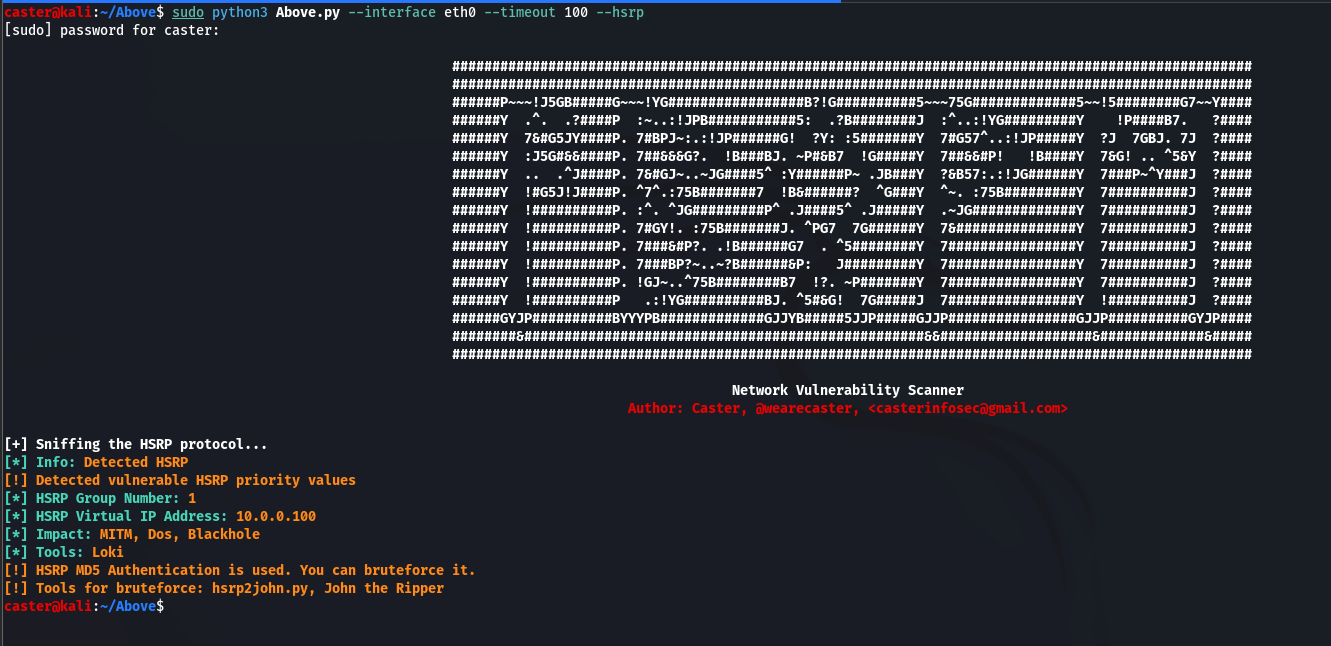
Task: Click the command 'sudo python3 Above.py' text
Action: pos(255,12)
